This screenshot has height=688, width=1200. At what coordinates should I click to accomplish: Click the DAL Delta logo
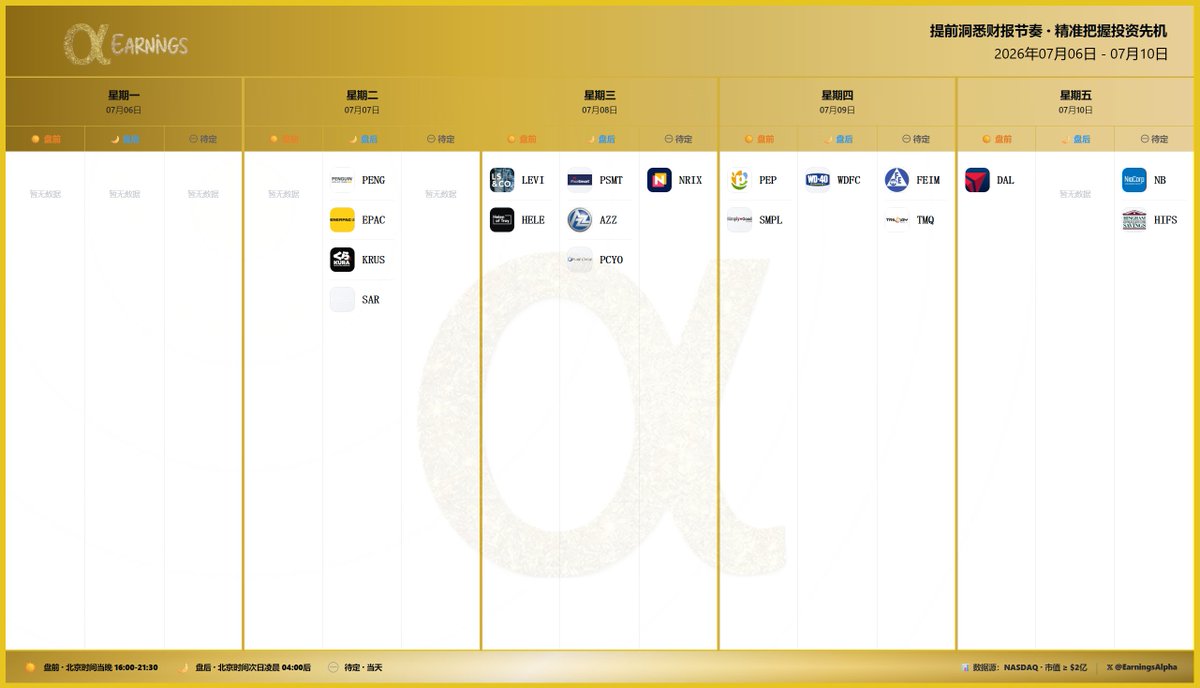(977, 180)
